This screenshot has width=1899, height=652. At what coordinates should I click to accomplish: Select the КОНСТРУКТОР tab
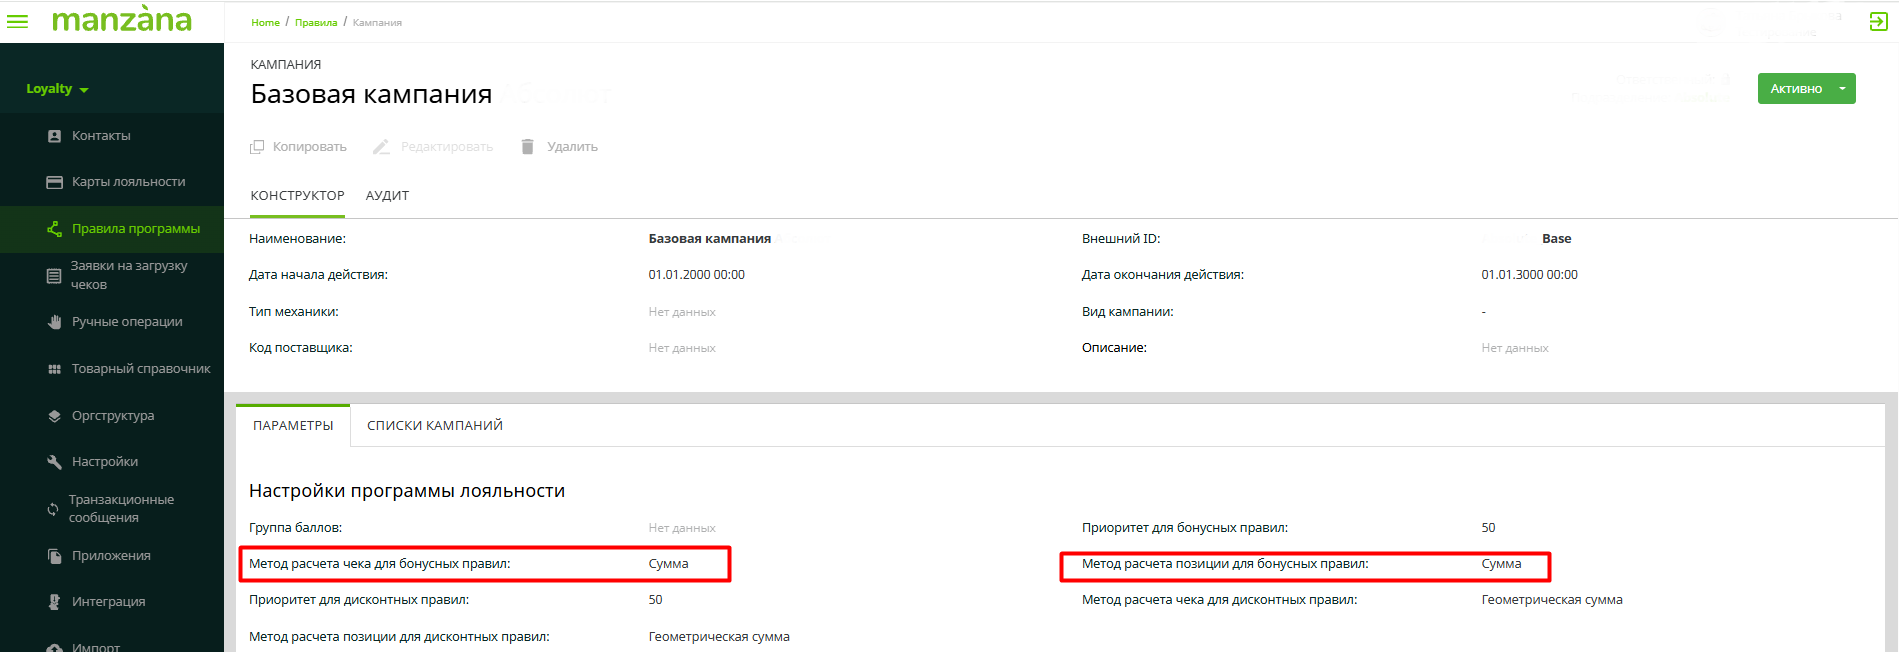(297, 196)
